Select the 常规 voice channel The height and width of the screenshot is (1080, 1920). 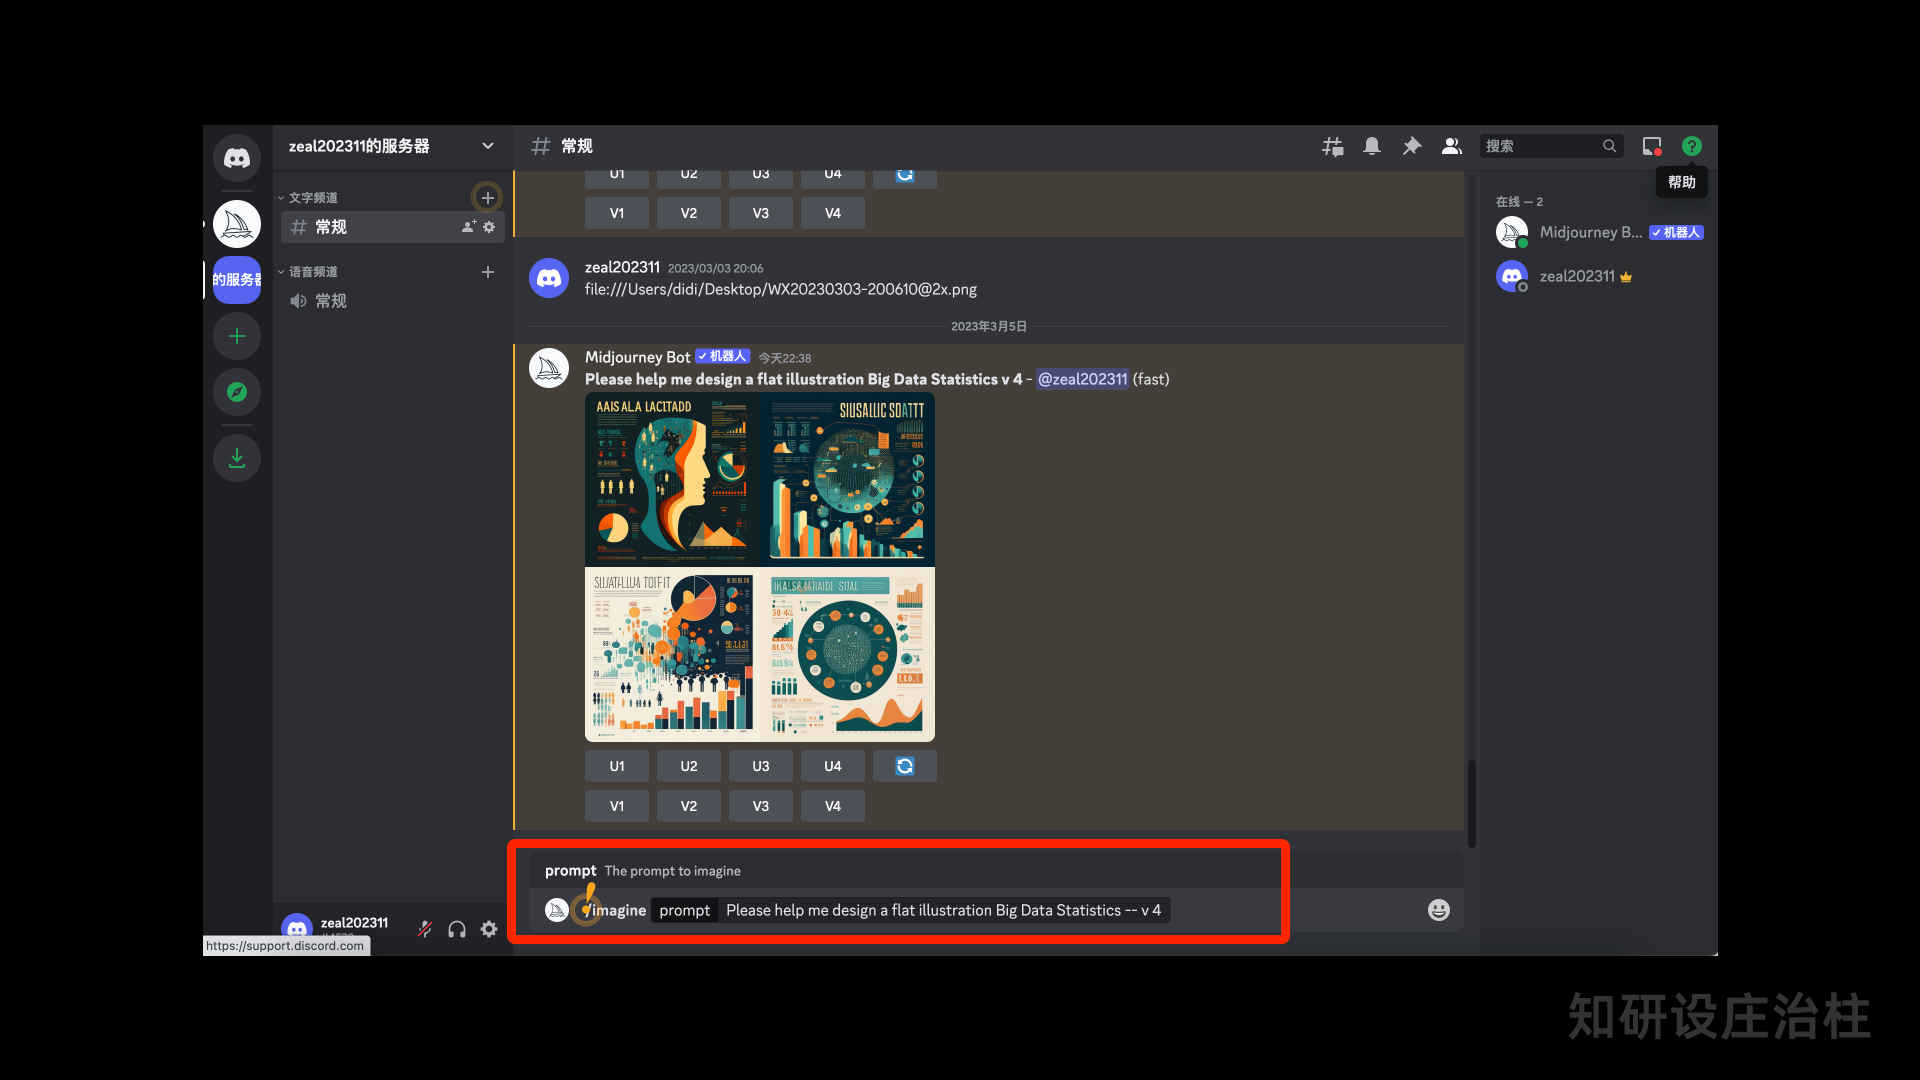(331, 301)
